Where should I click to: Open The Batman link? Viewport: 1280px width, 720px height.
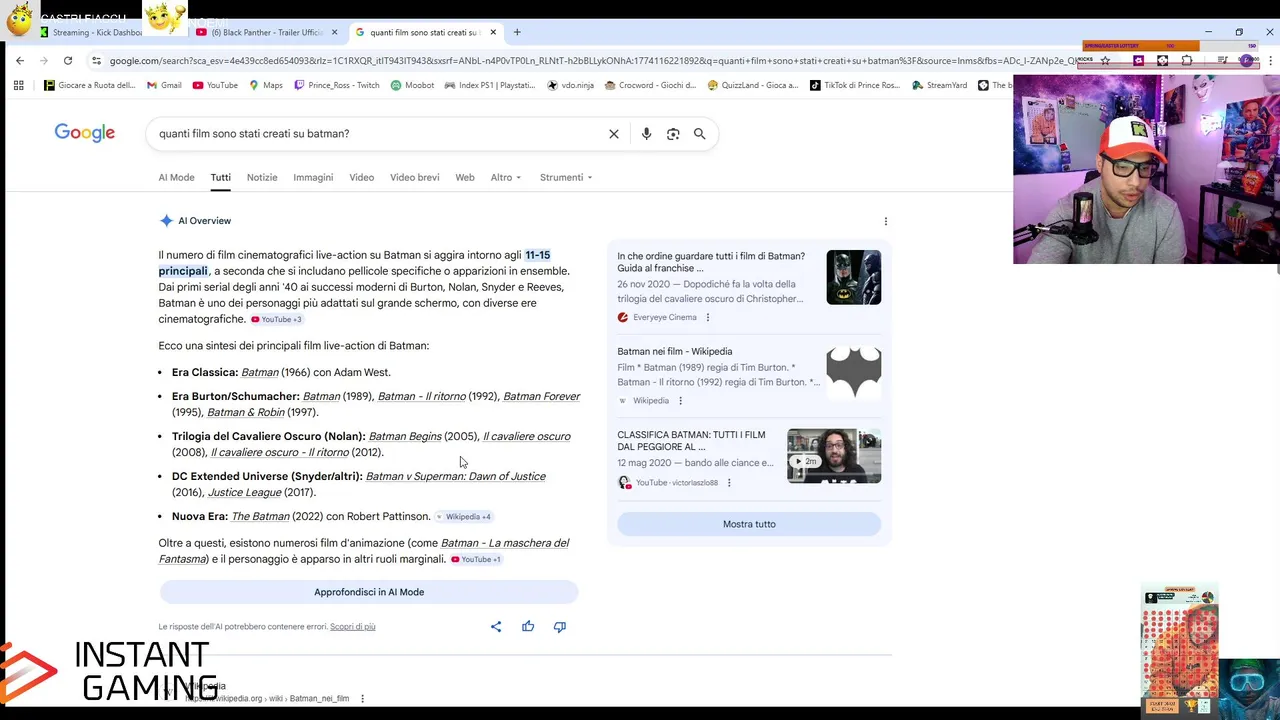click(x=260, y=516)
